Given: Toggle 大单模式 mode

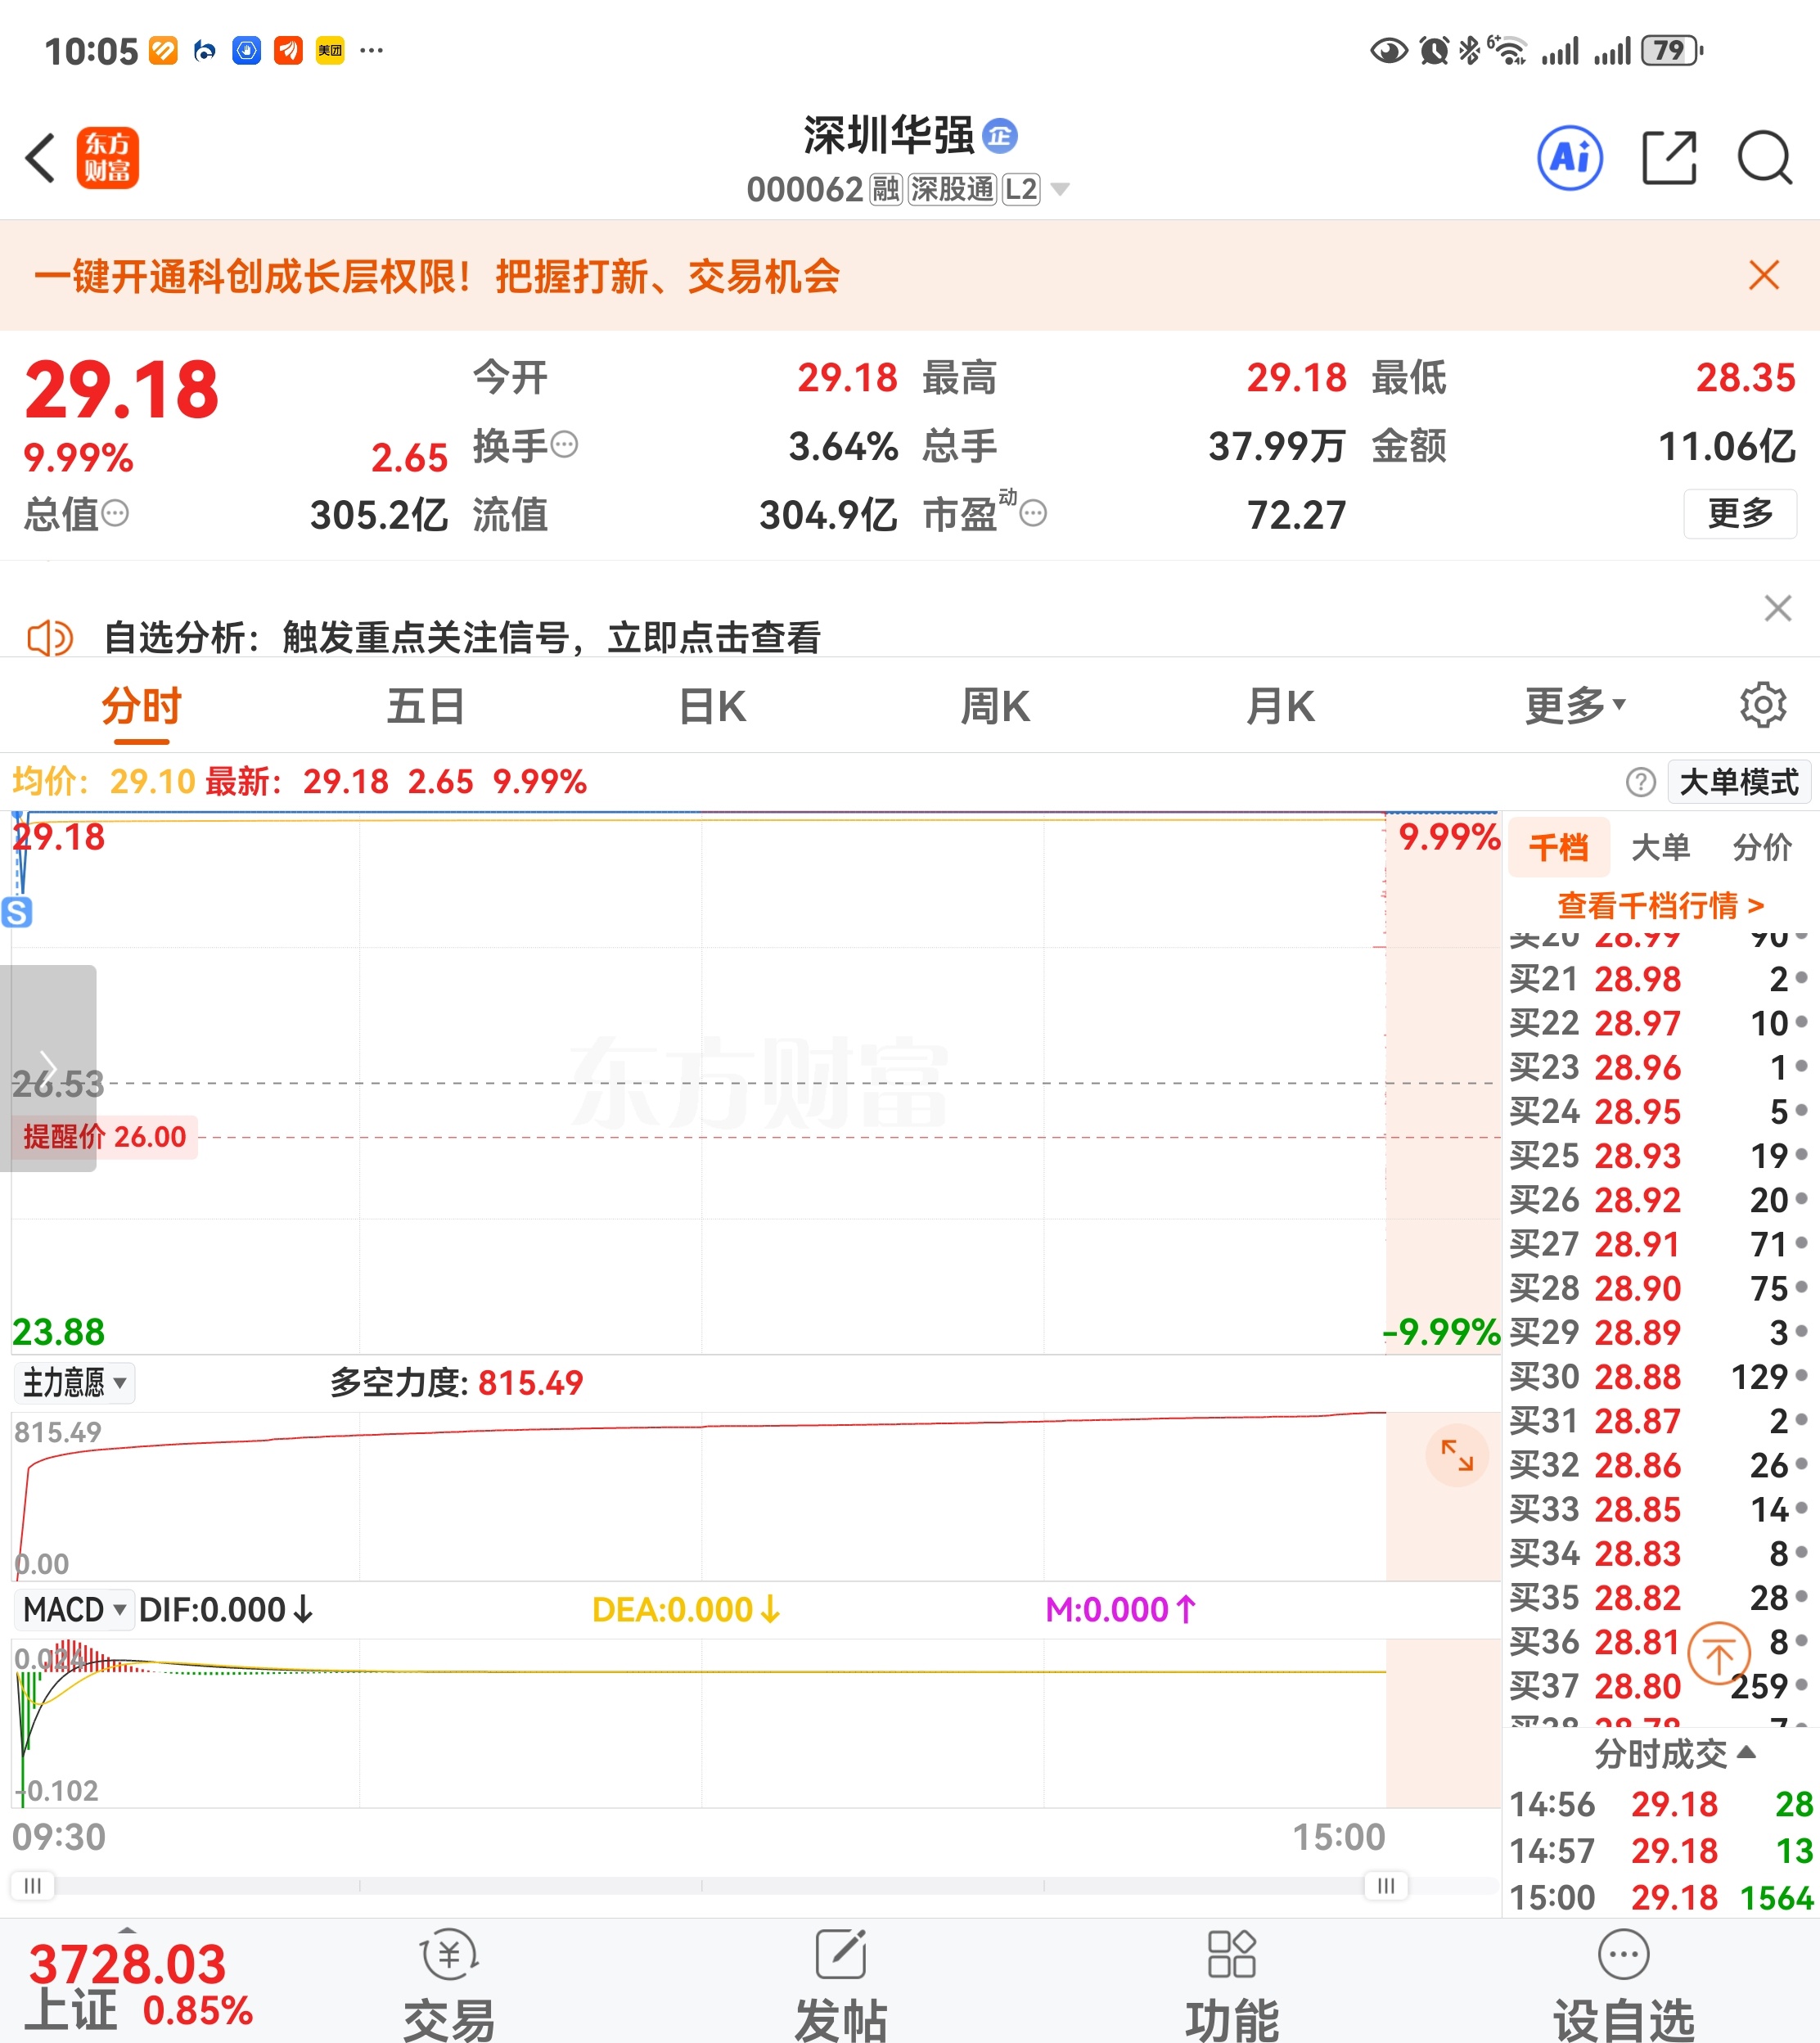Looking at the screenshot, I should (1739, 781).
